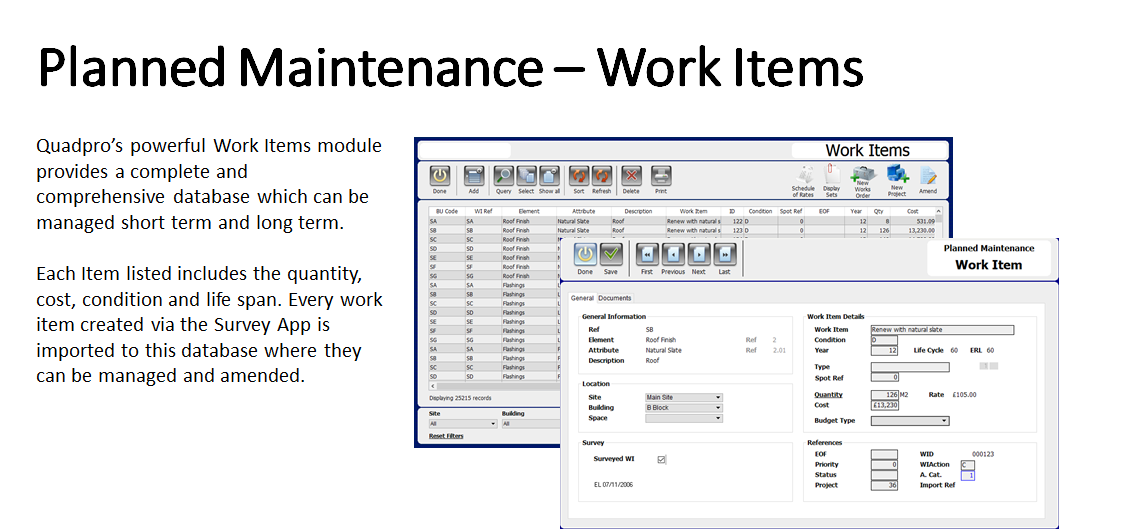Click the Cost field showing £13,230
This screenshot has height=529, width=1130.
(884, 405)
